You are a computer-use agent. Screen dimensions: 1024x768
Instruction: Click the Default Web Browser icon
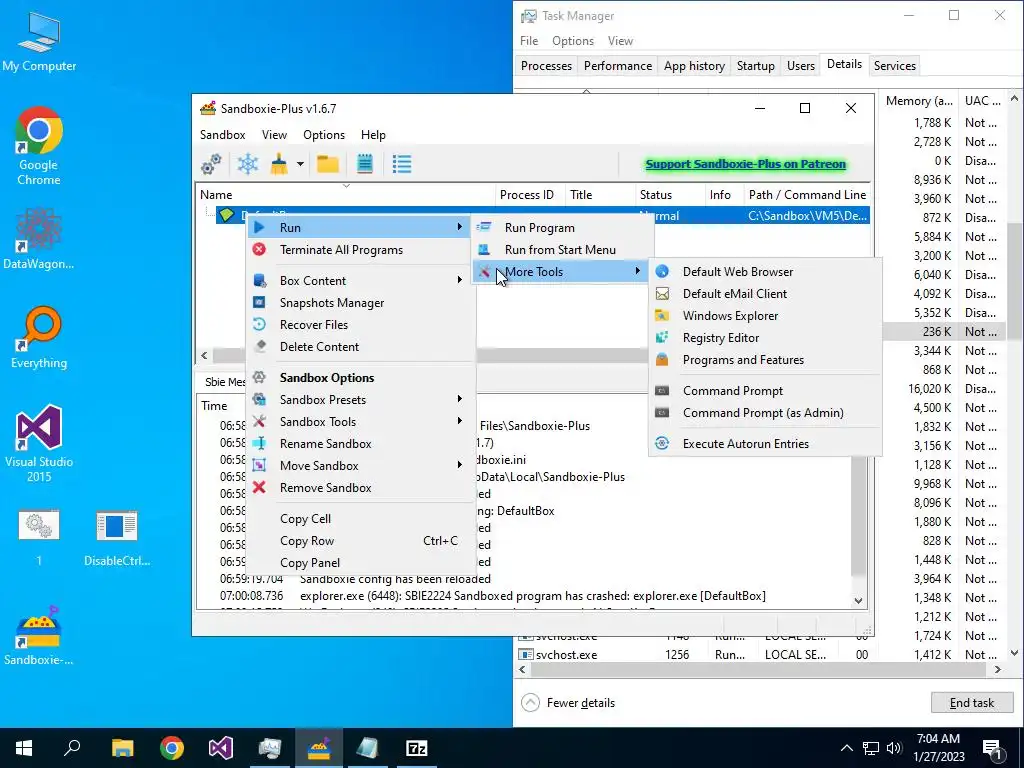[662, 271]
